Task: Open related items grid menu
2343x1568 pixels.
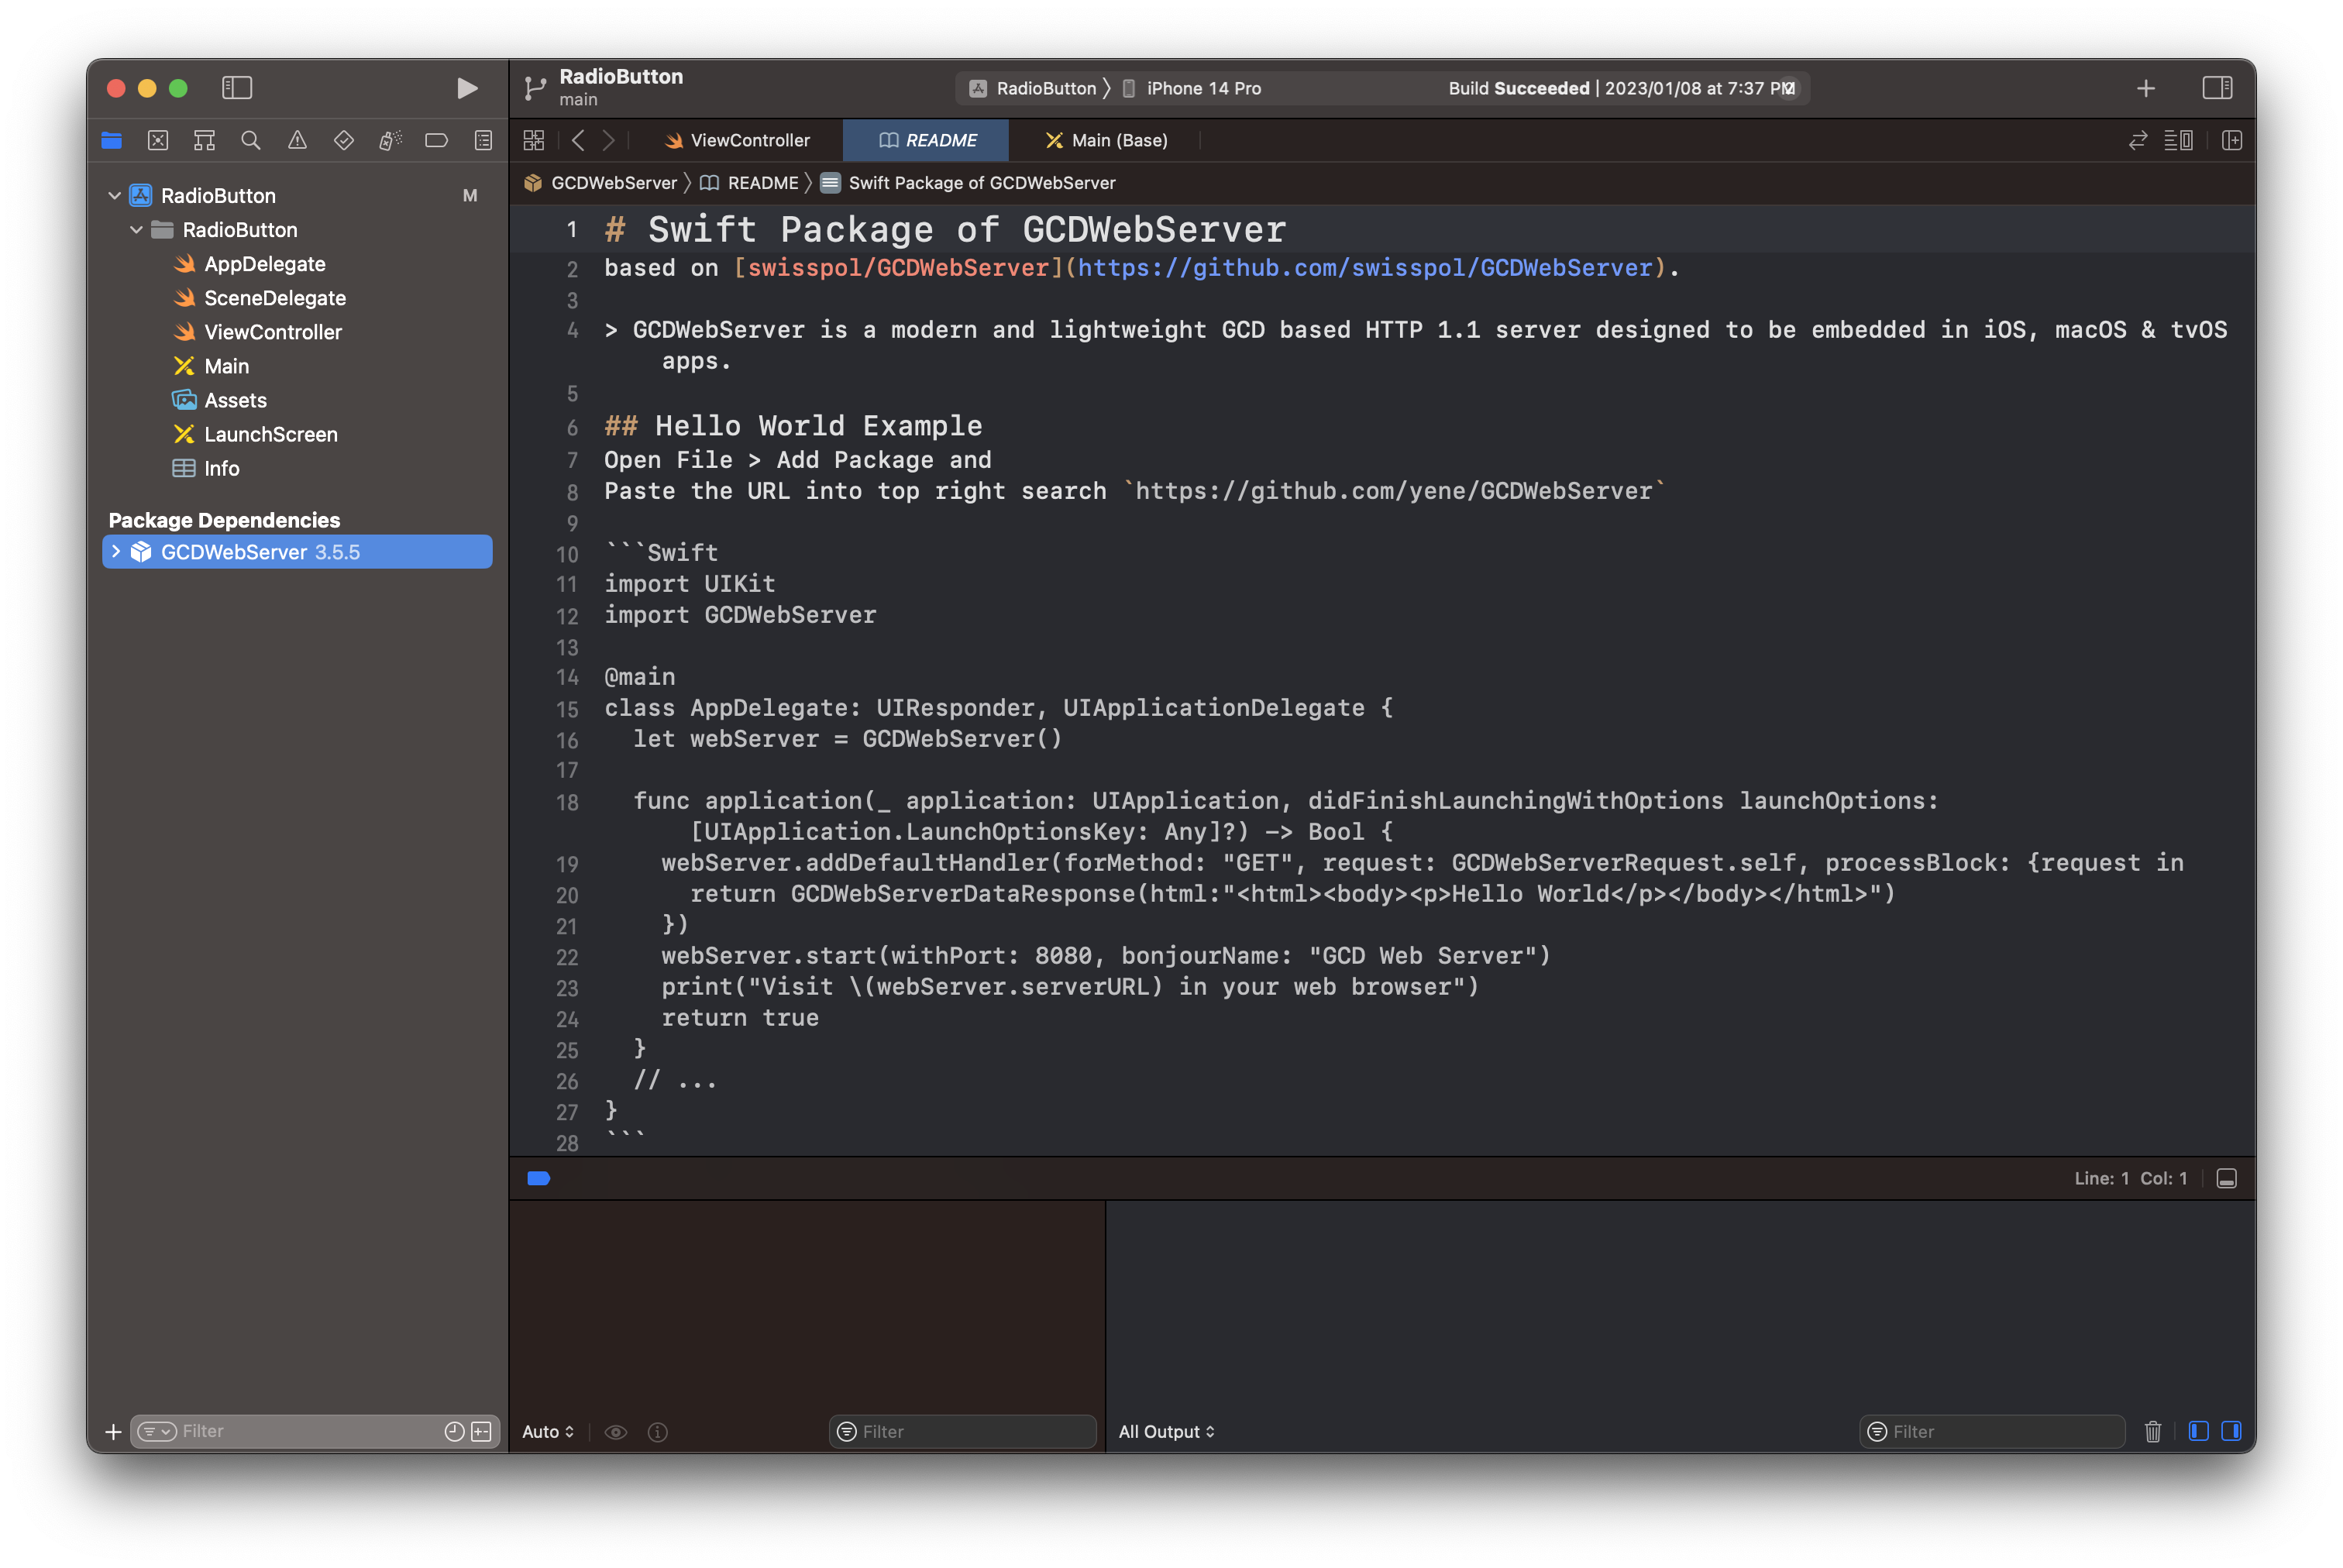Action: pos(534,140)
